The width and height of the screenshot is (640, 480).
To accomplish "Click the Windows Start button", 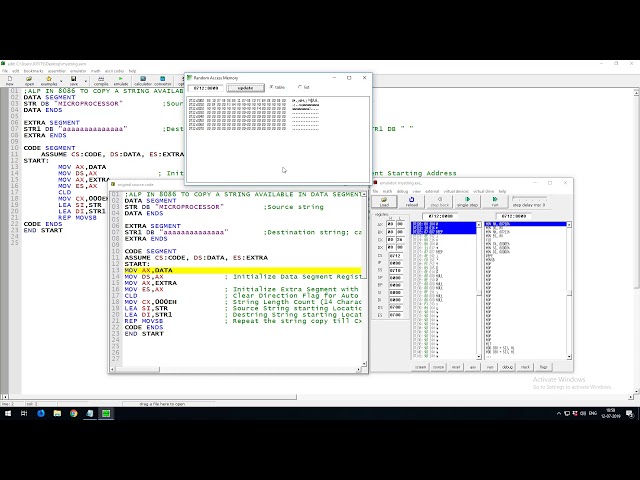I will [8, 413].
